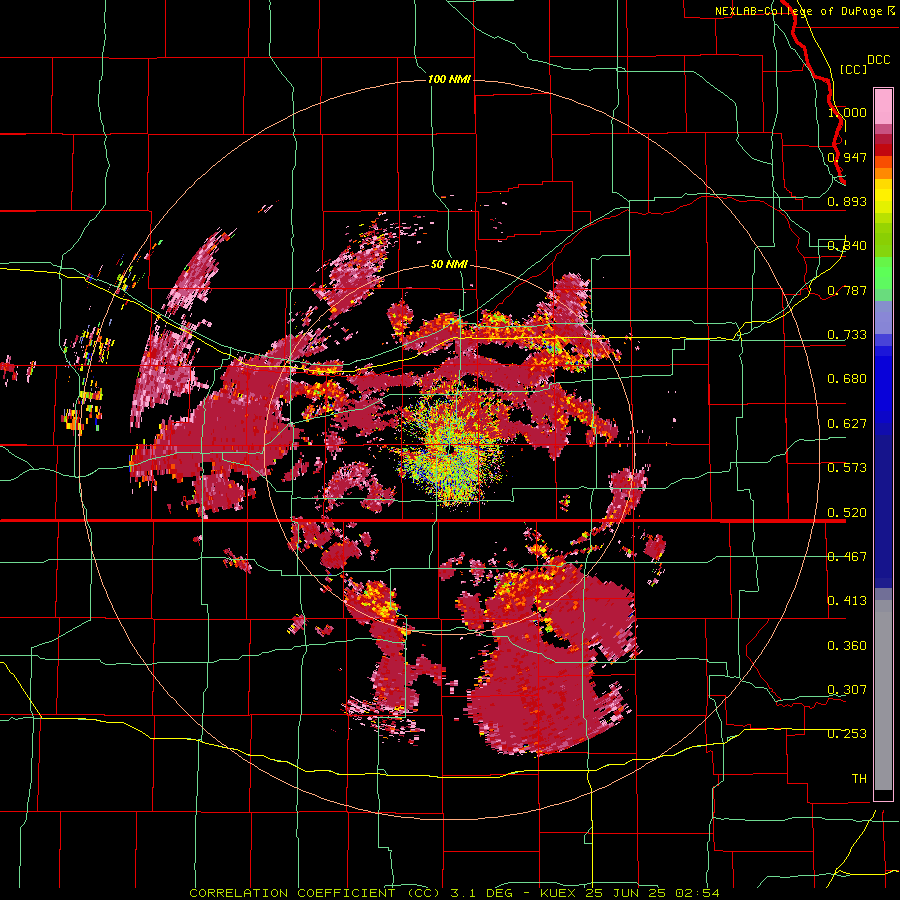Pick the orange segment of the color bar
Viewport: 900px width, 900px height.
[883, 173]
